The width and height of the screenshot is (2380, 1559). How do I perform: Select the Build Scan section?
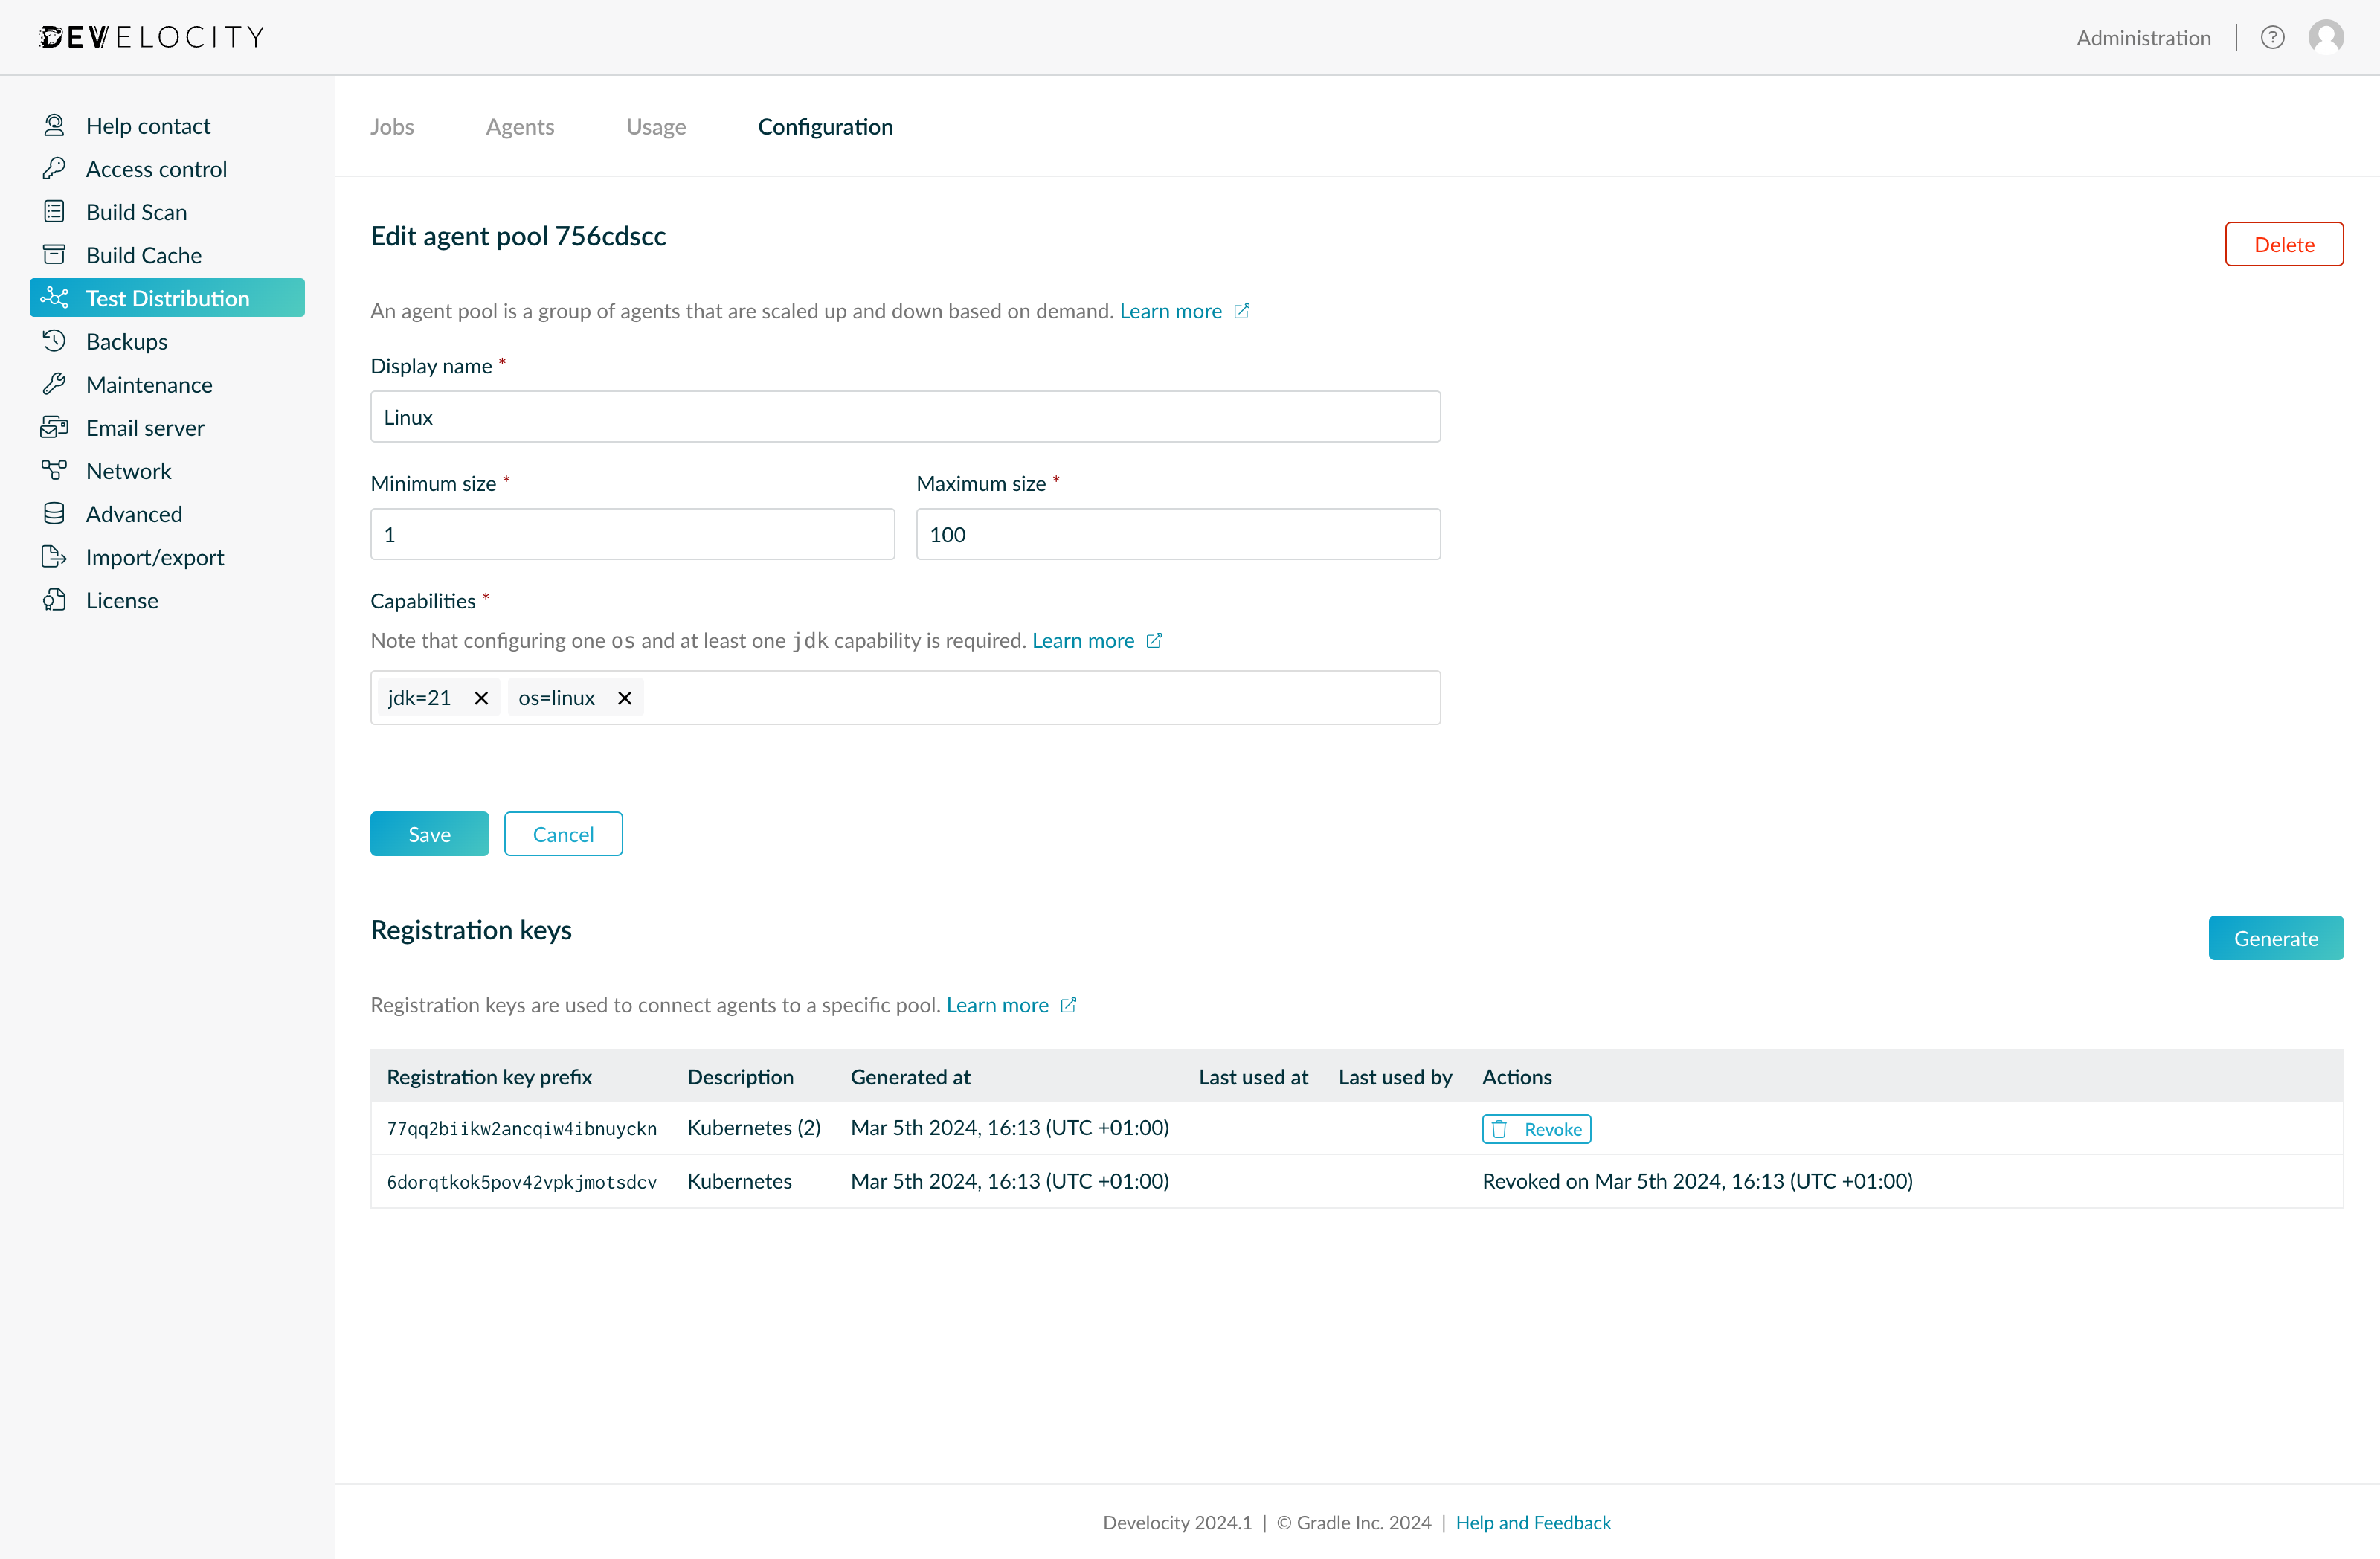coord(137,211)
